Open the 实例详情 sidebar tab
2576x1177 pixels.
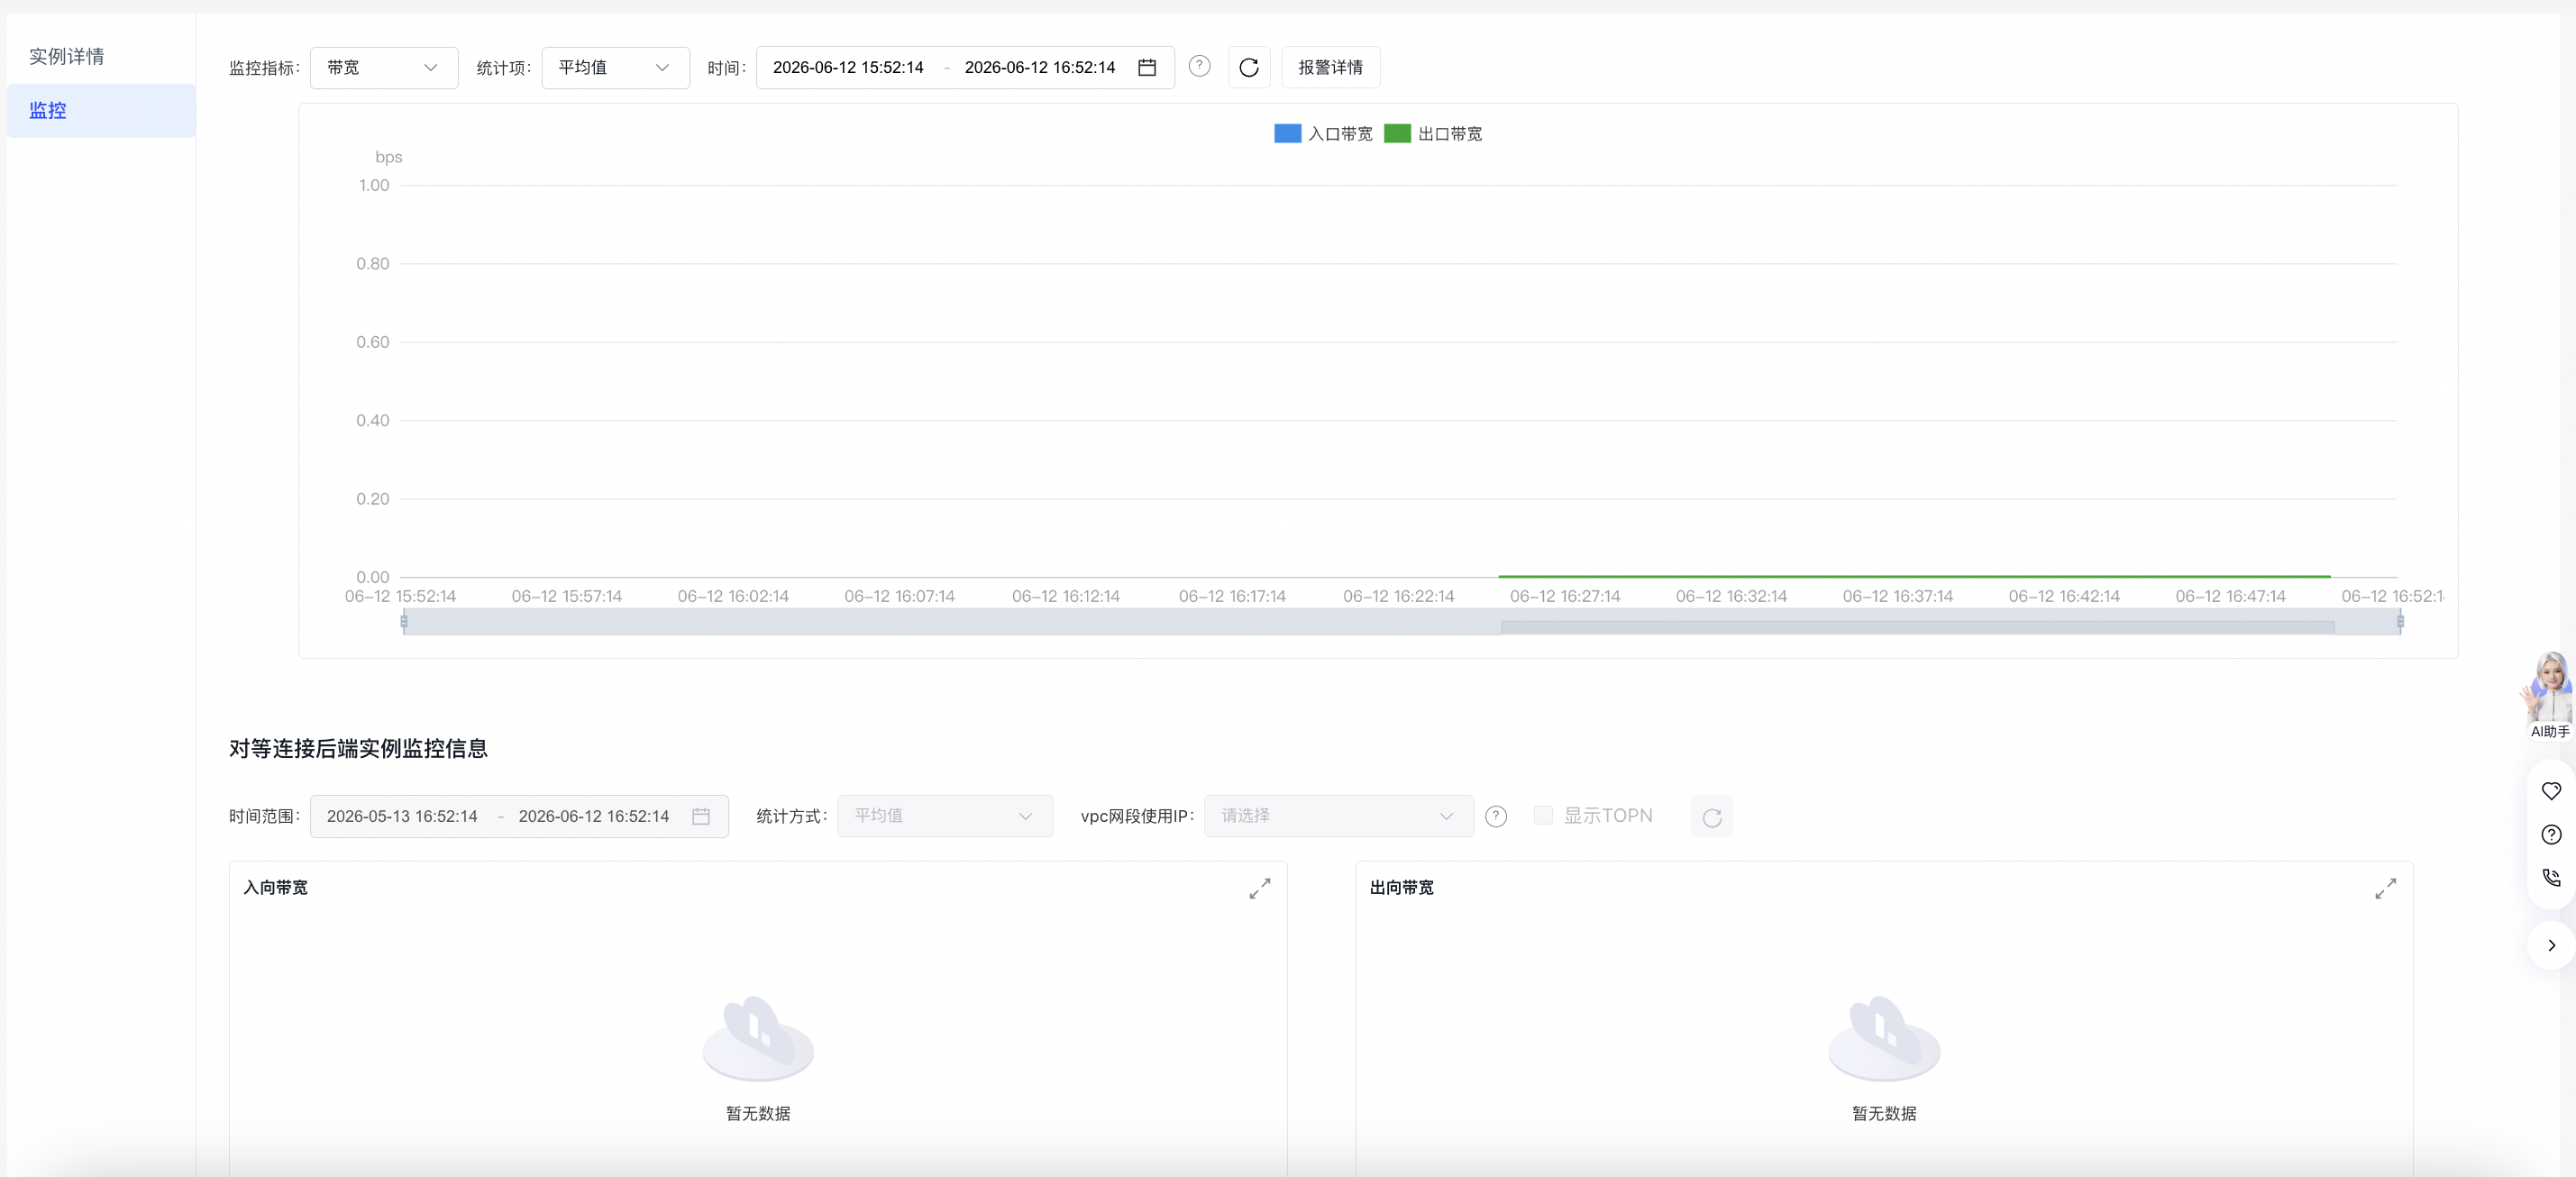[66, 56]
